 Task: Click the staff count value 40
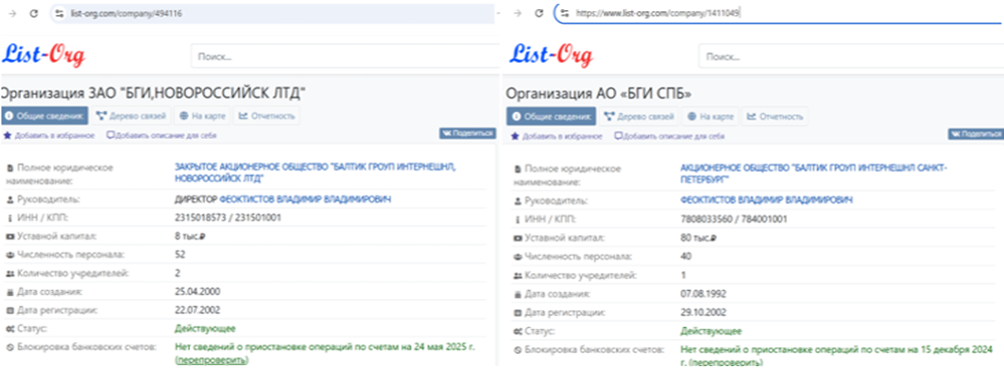(x=686, y=256)
